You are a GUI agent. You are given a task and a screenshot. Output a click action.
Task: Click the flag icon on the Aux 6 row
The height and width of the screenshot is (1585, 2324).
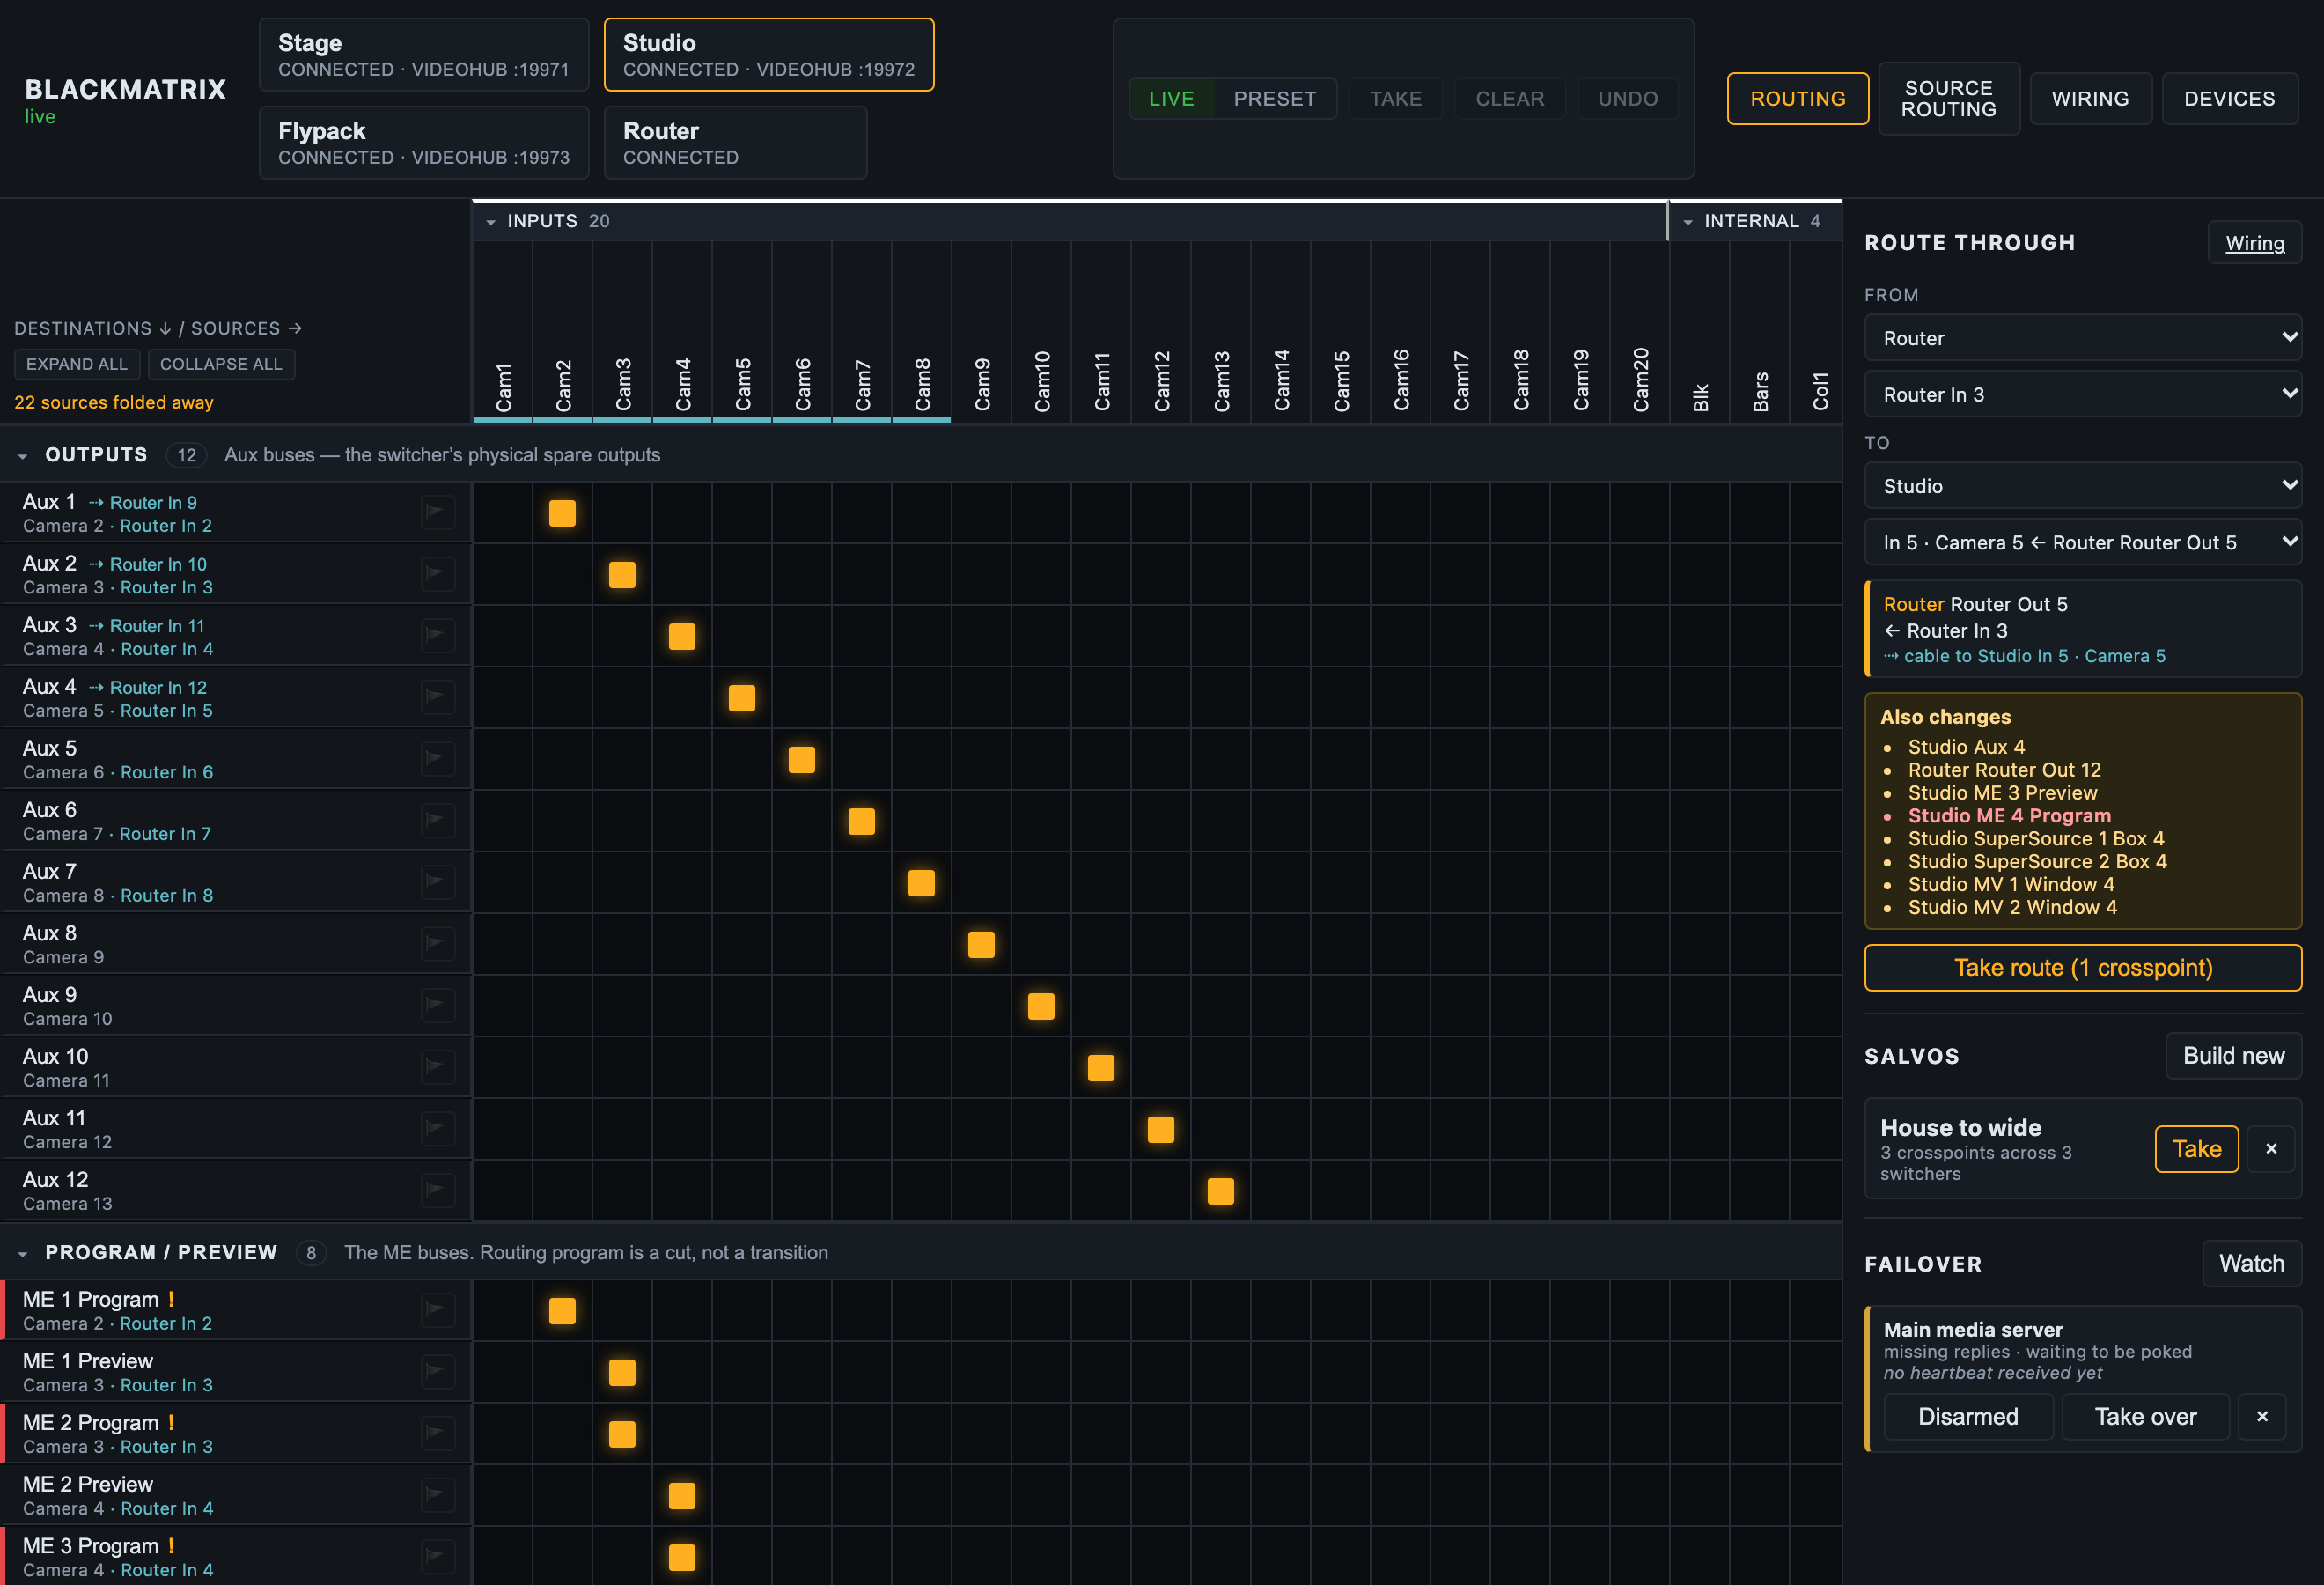point(437,820)
